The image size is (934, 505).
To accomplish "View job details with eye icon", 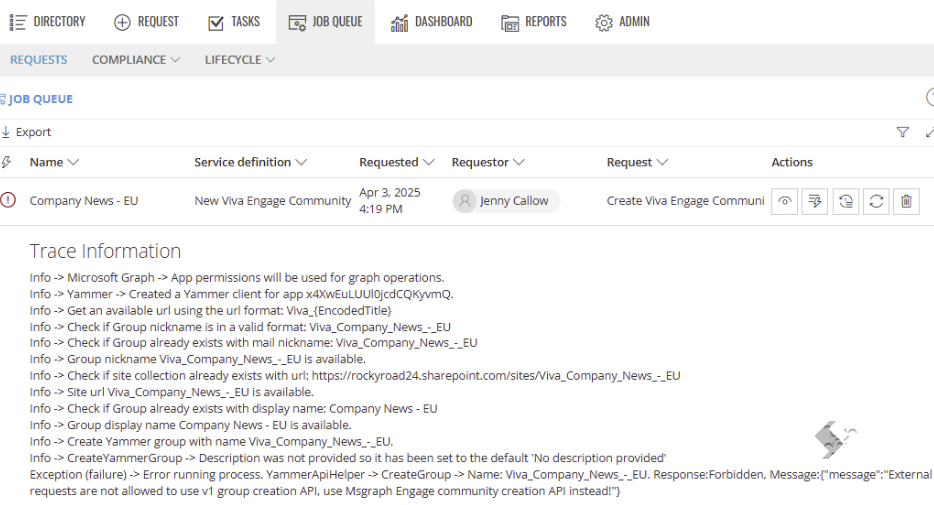I will pos(784,201).
